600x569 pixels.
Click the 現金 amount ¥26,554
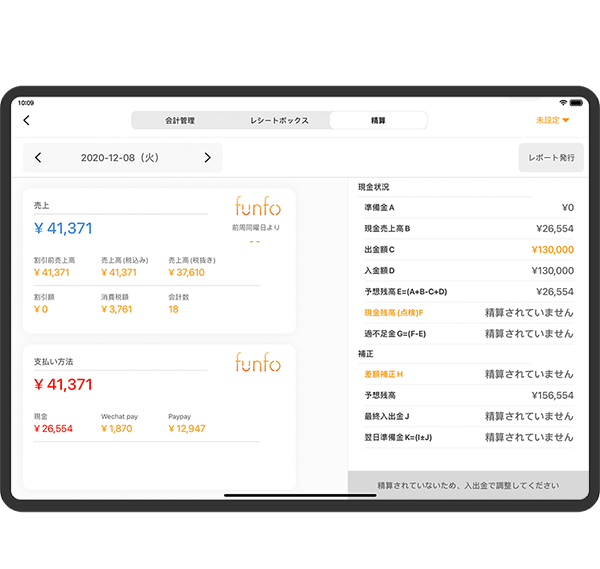(x=53, y=429)
